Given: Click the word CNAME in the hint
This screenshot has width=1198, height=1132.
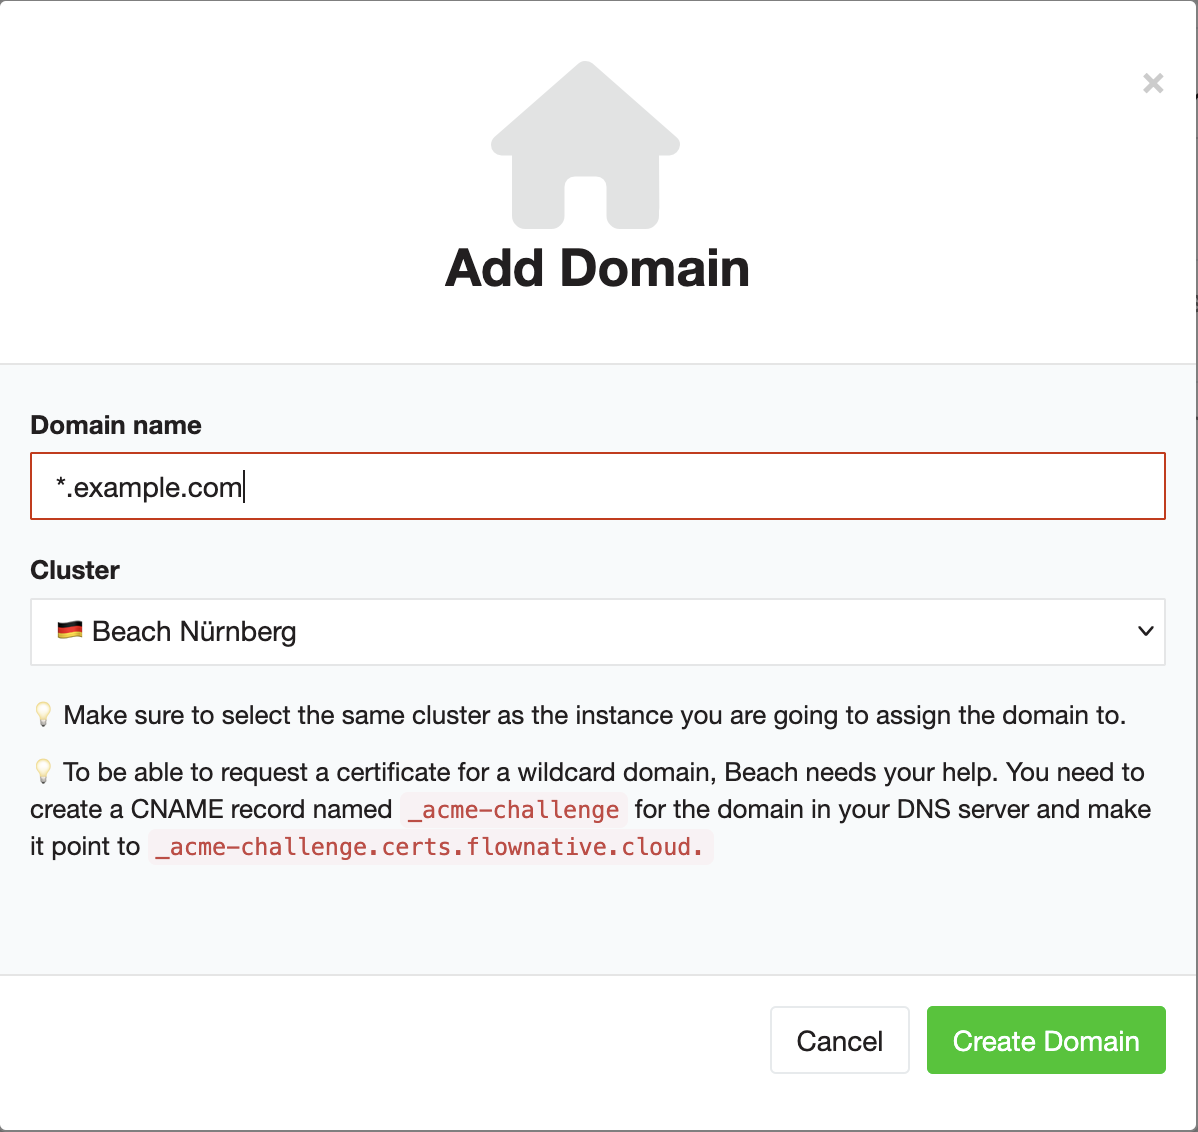Looking at the screenshot, I should (x=176, y=809).
